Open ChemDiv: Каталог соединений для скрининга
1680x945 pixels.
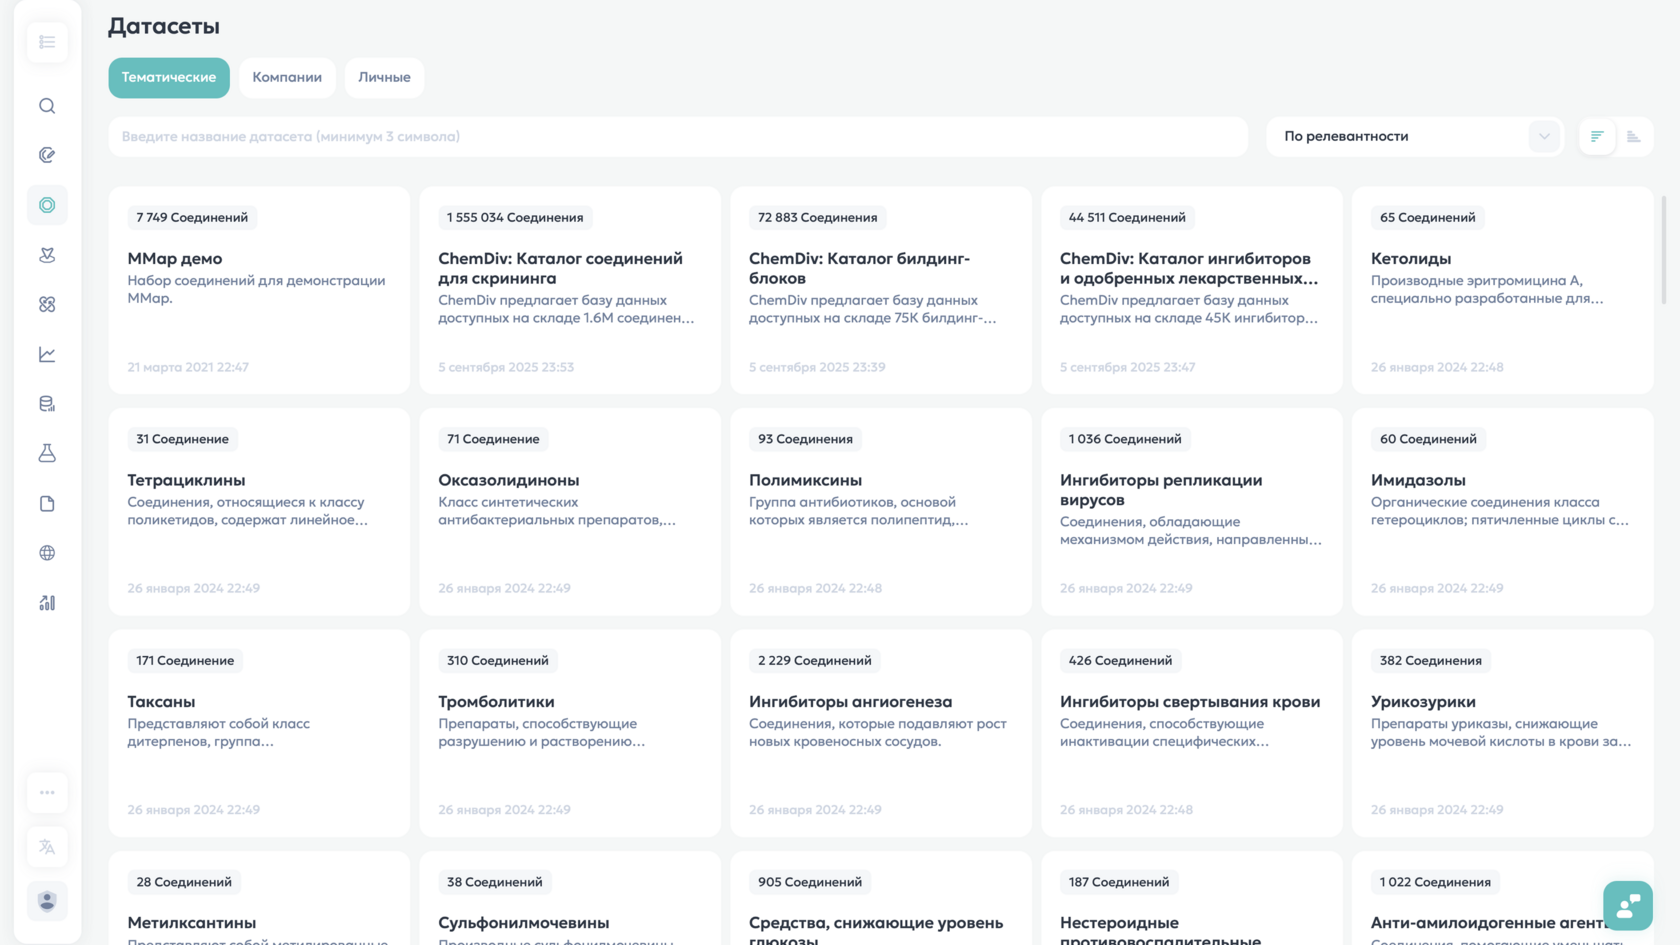point(570,290)
